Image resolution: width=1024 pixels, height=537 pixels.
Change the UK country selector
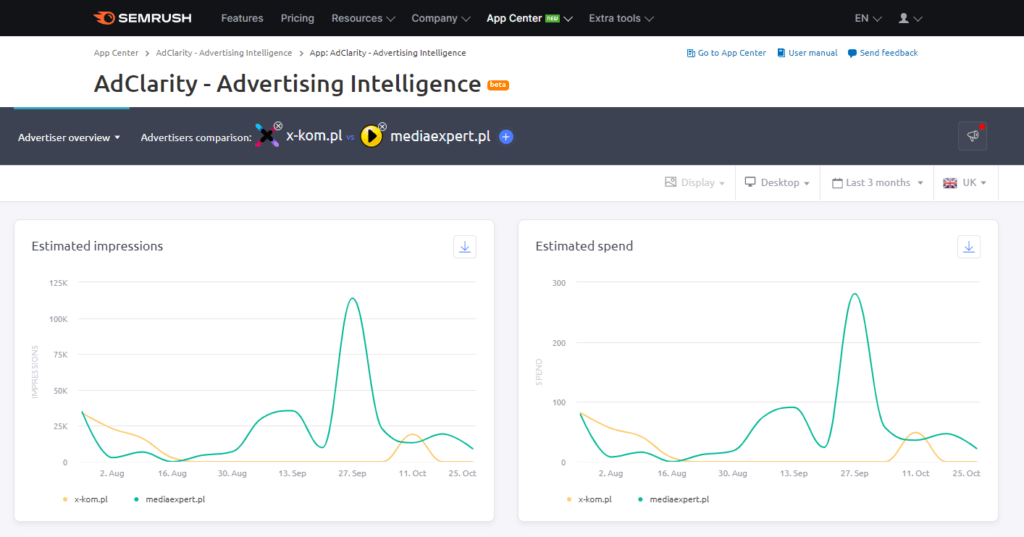965,183
